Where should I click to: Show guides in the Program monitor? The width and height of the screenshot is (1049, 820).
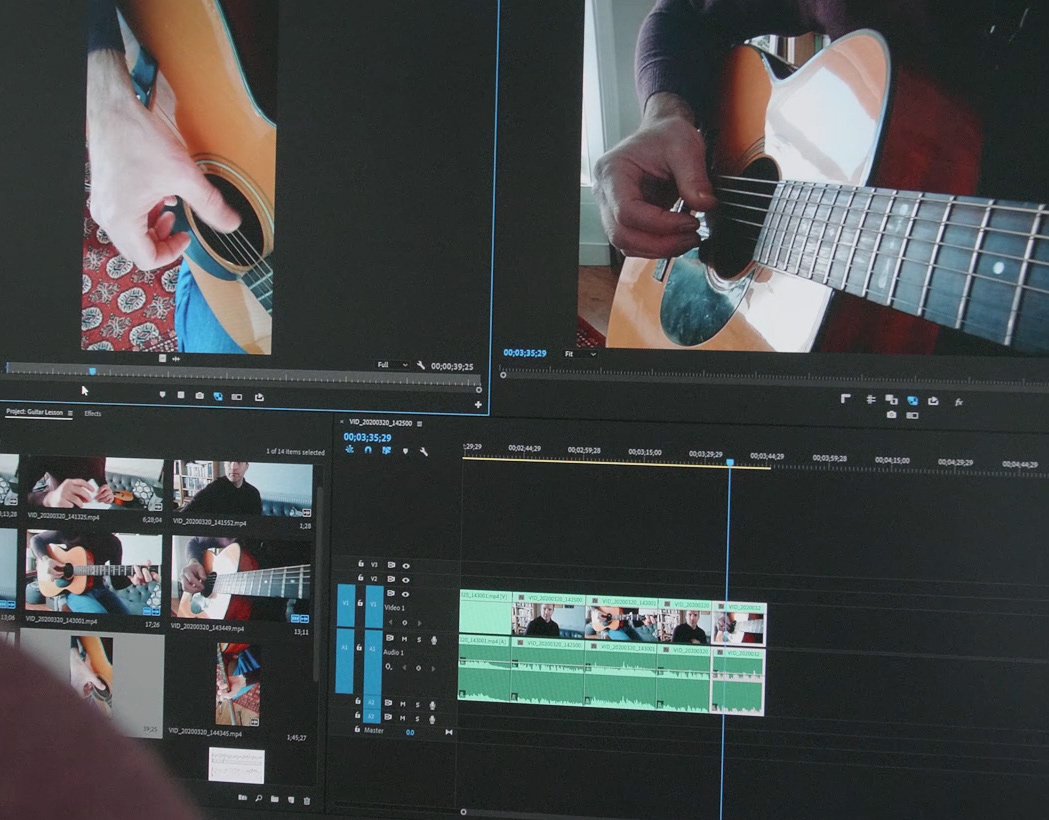pos(870,399)
